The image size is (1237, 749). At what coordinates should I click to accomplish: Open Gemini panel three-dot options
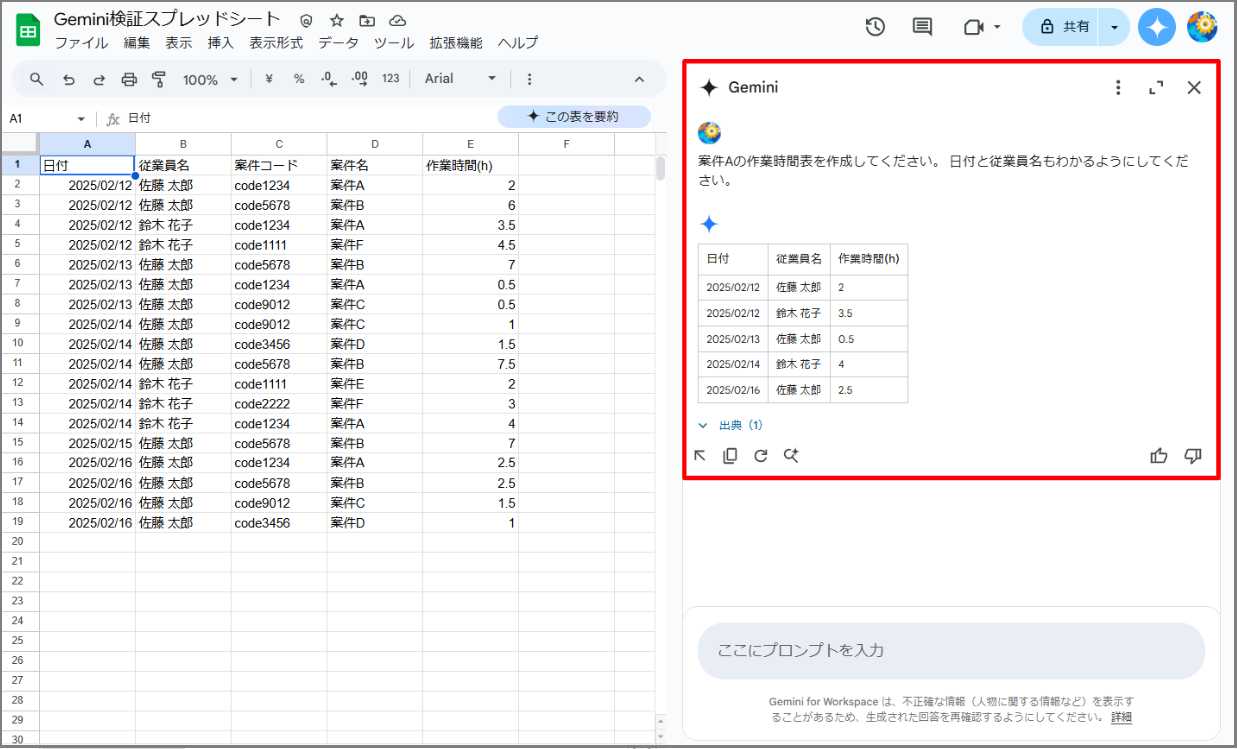click(1118, 88)
